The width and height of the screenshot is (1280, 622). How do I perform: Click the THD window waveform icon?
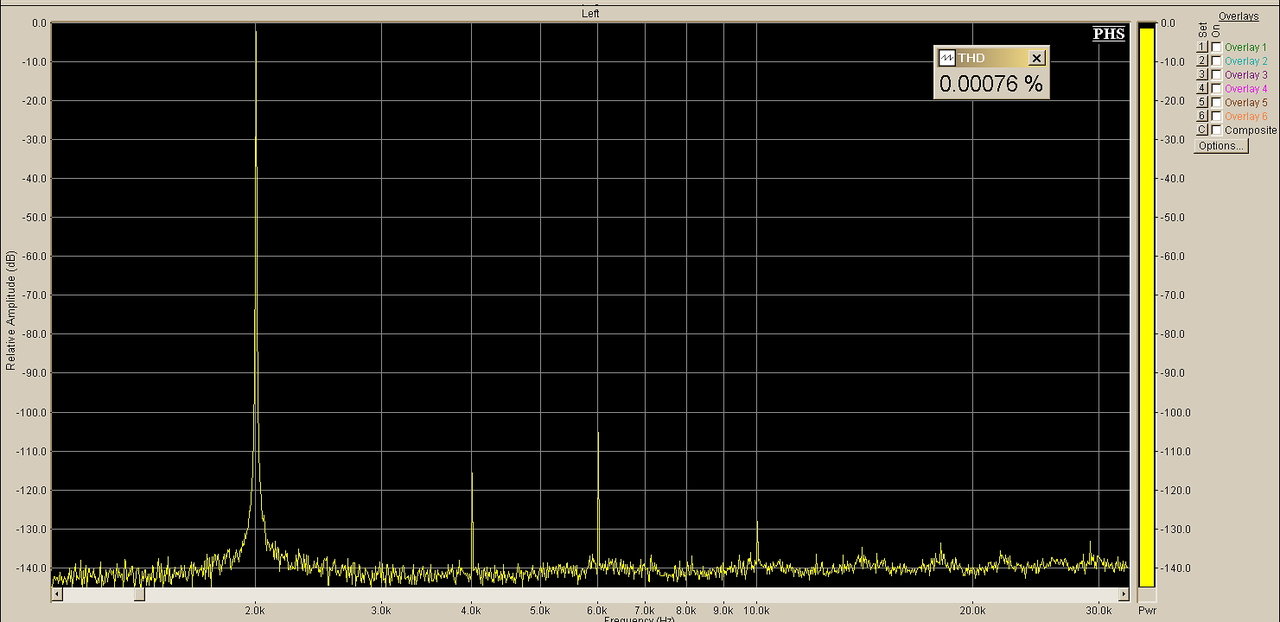[x=946, y=58]
